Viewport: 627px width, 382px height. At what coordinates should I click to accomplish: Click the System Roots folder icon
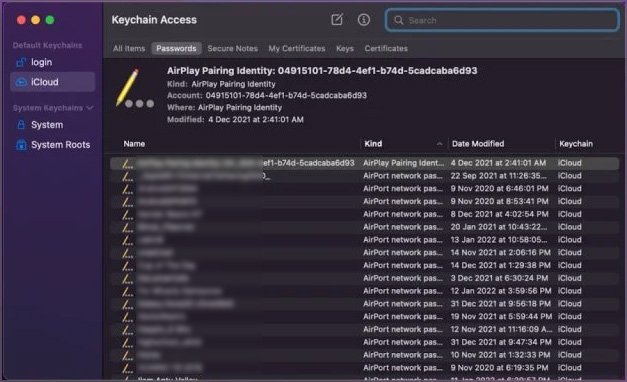[x=21, y=144]
